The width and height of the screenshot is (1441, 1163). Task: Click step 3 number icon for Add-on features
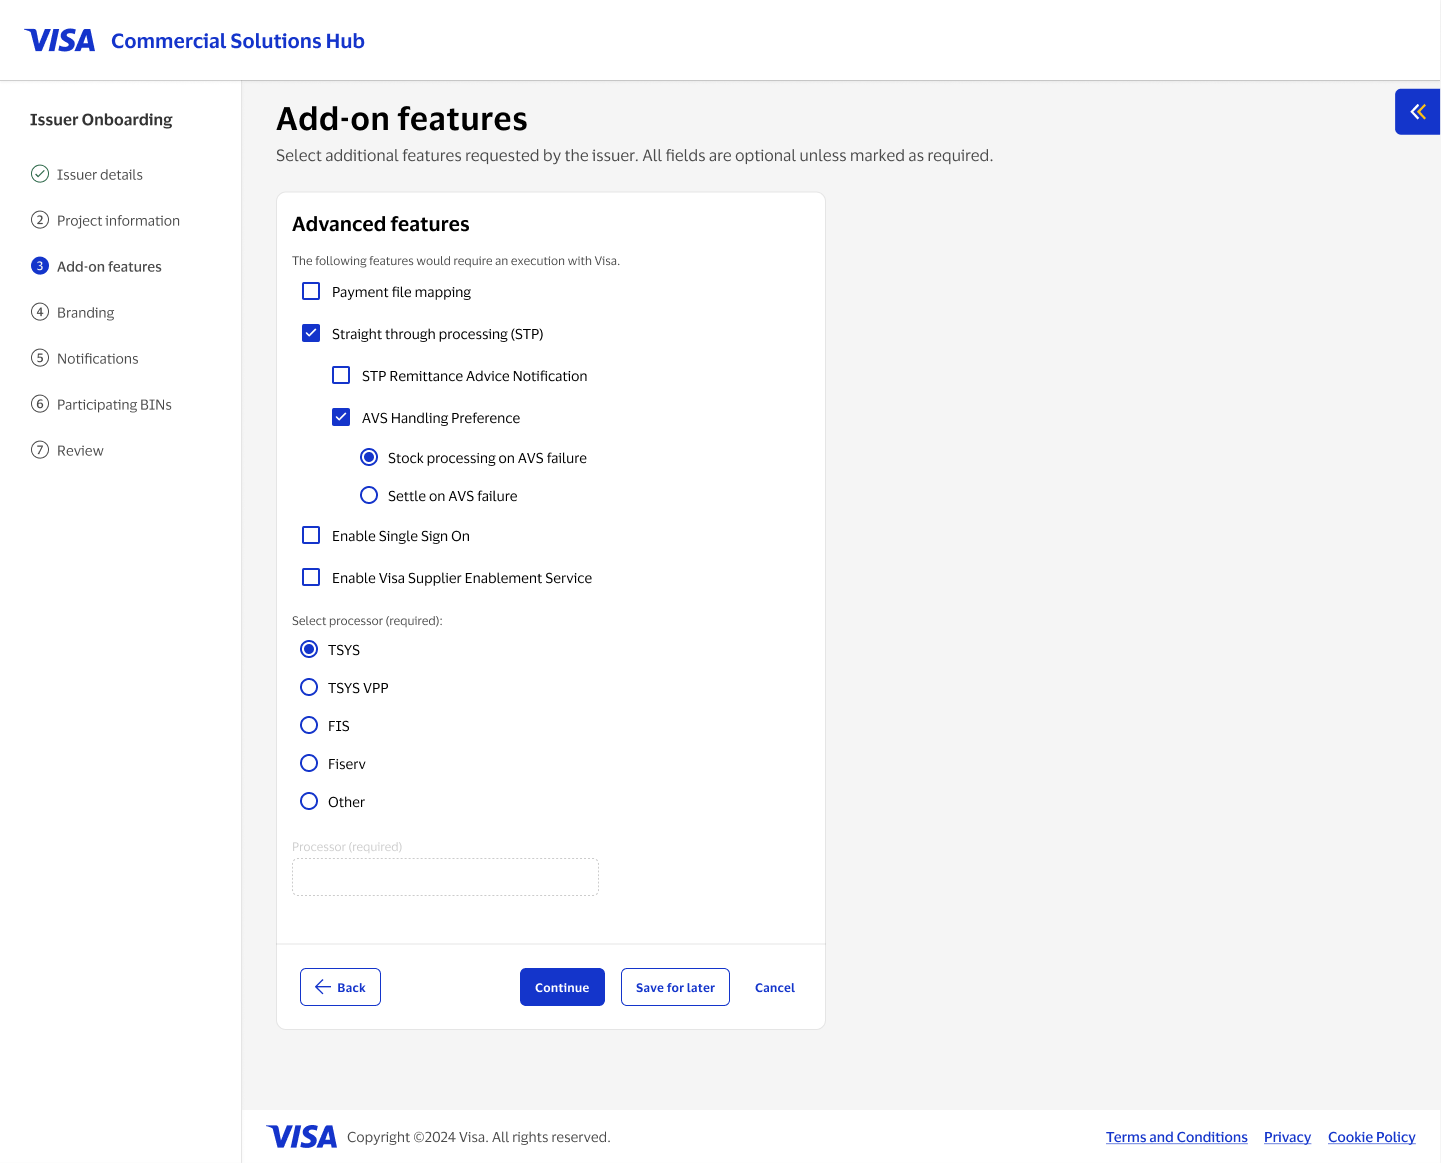[40, 266]
